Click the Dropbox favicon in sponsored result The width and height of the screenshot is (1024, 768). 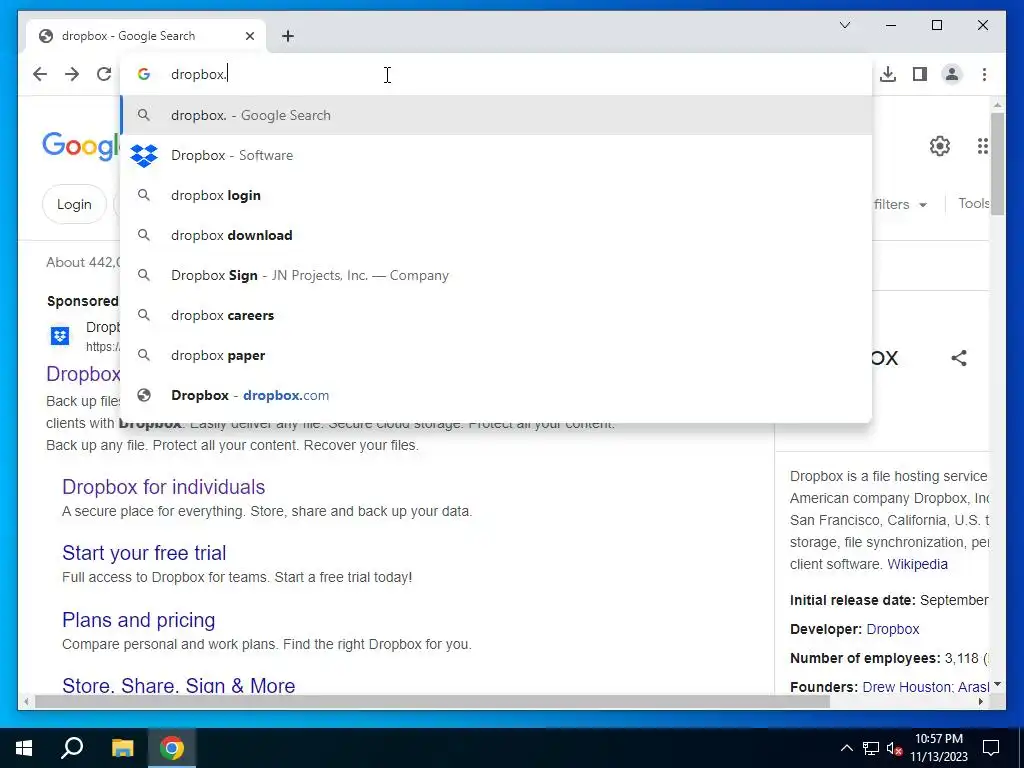pyautogui.click(x=60, y=336)
